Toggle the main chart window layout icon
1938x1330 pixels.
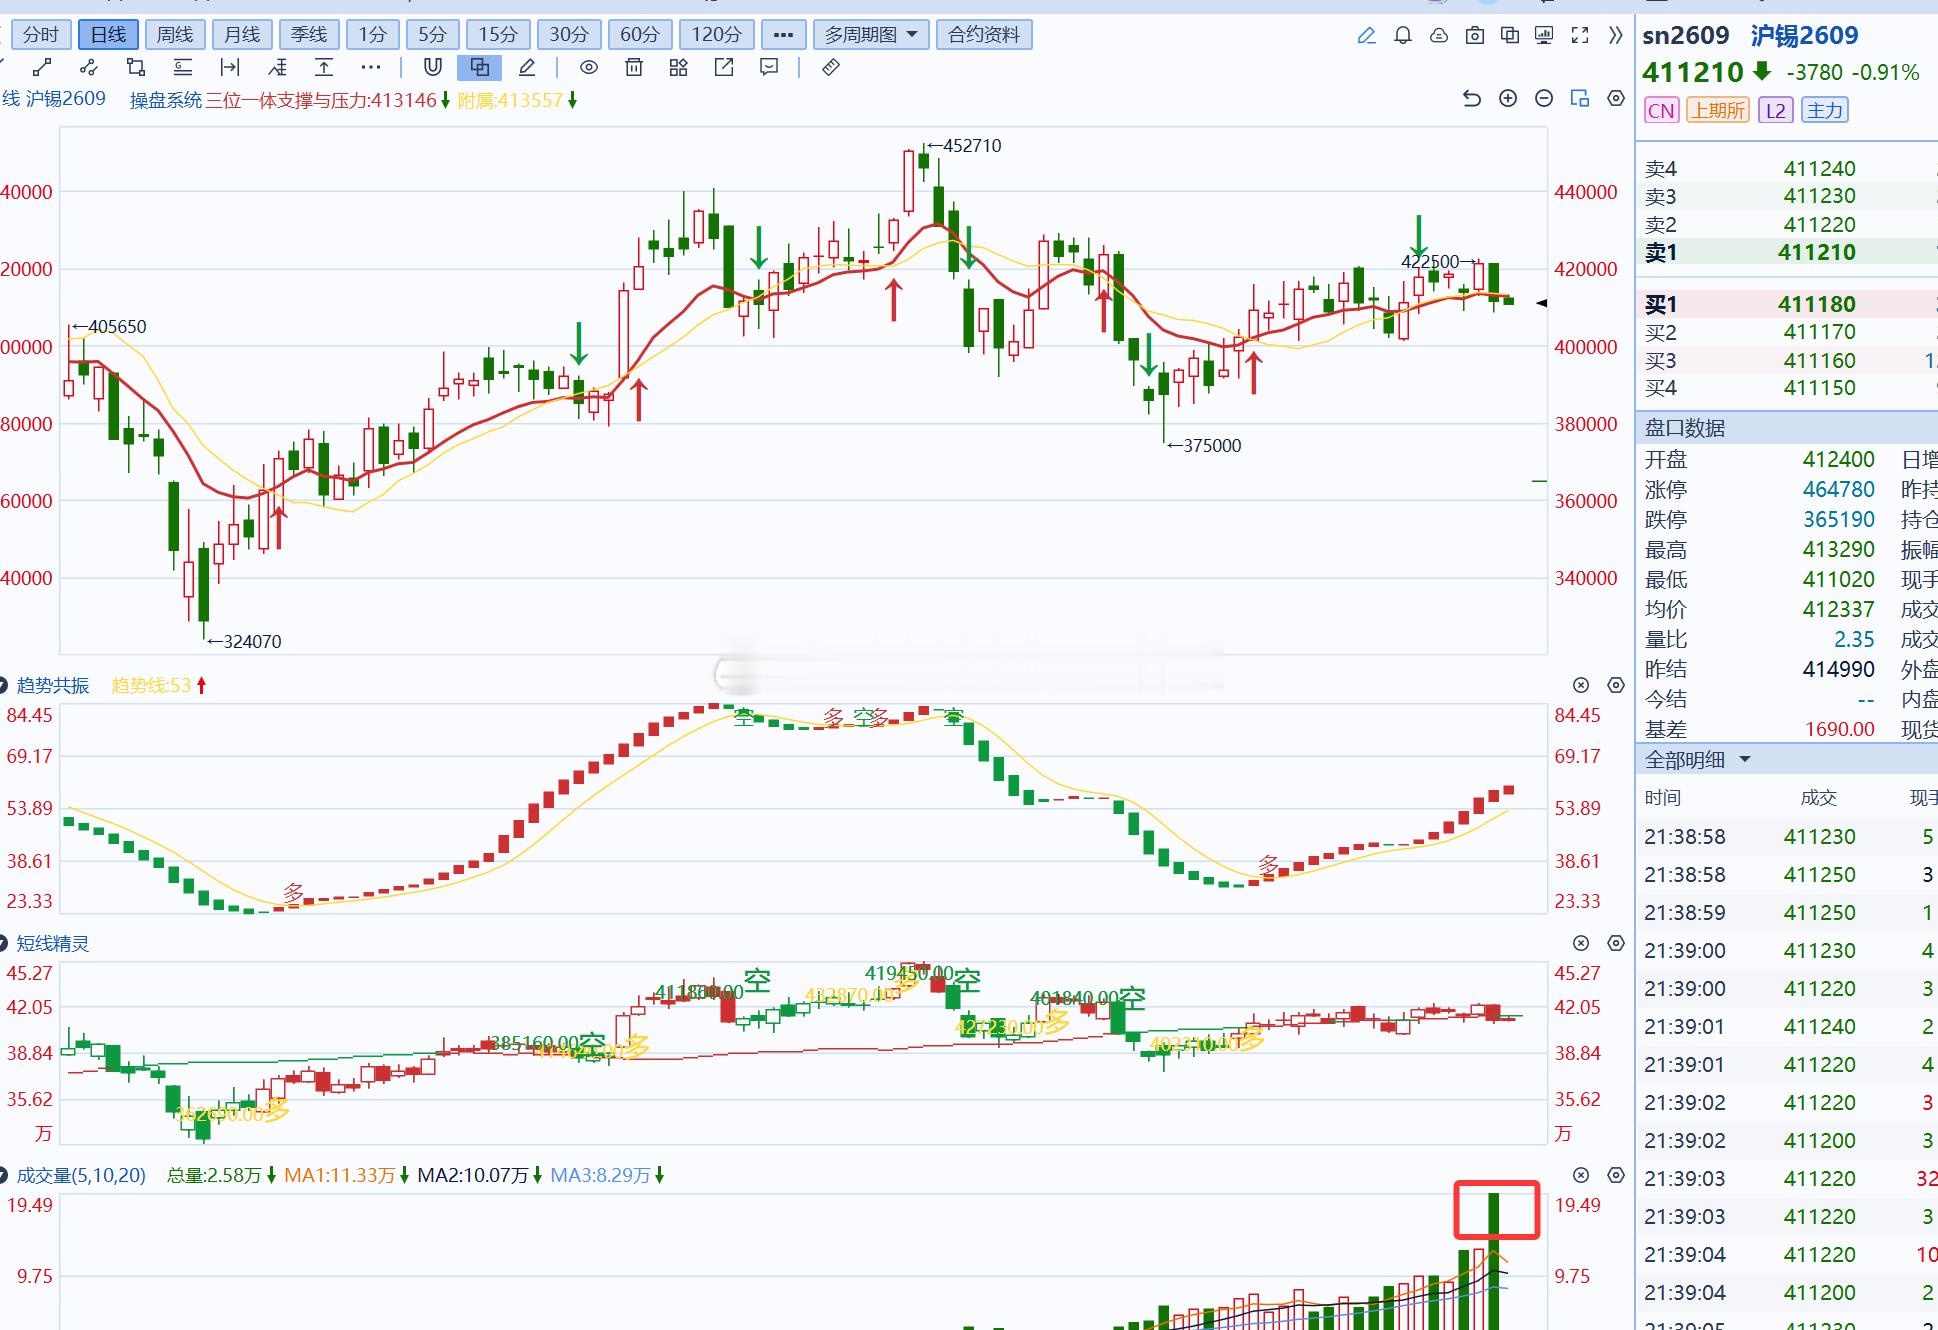[x=1580, y=98]
